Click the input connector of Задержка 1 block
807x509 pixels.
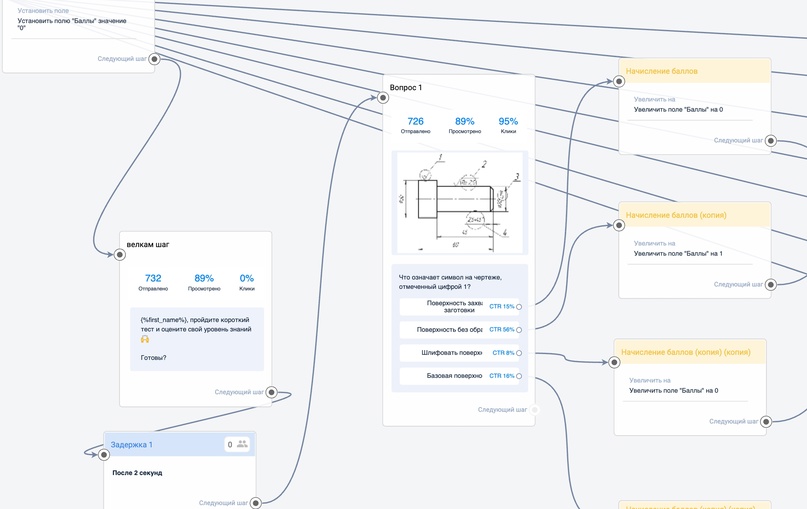(104, 454)
